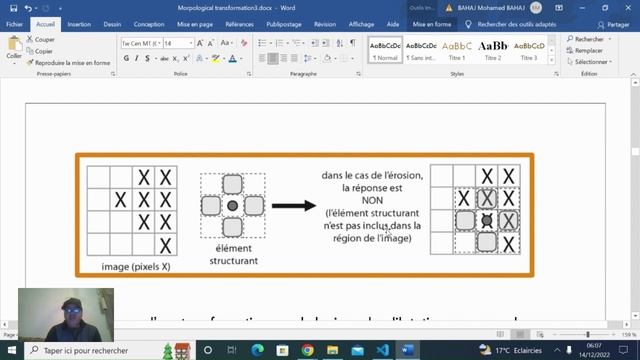
Task: Open the font name dropdown
Action: 159,43
